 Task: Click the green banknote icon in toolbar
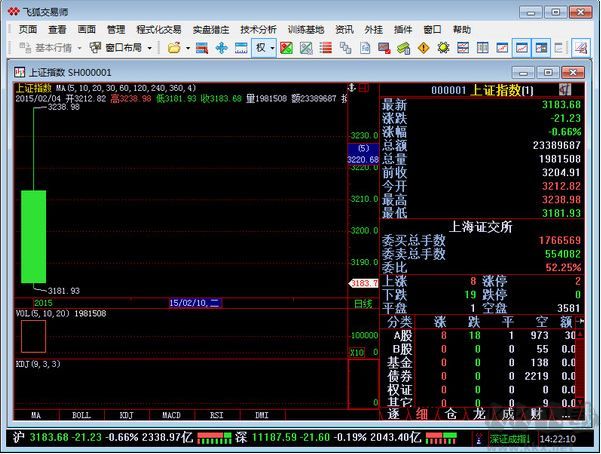(x=403, y=48)
